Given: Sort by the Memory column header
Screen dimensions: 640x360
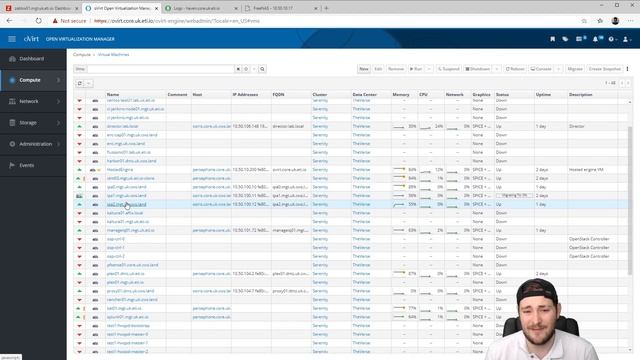Looking at the screenshot, I should click(x=401, y=94).
